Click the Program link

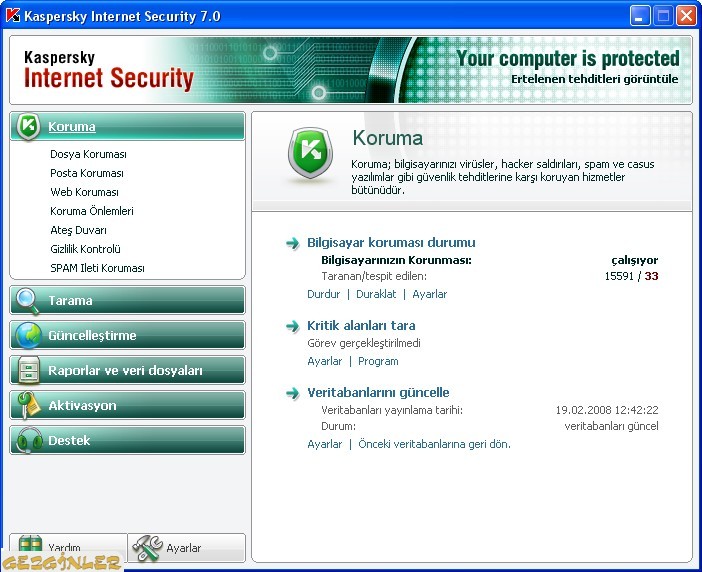click(378, 361)
